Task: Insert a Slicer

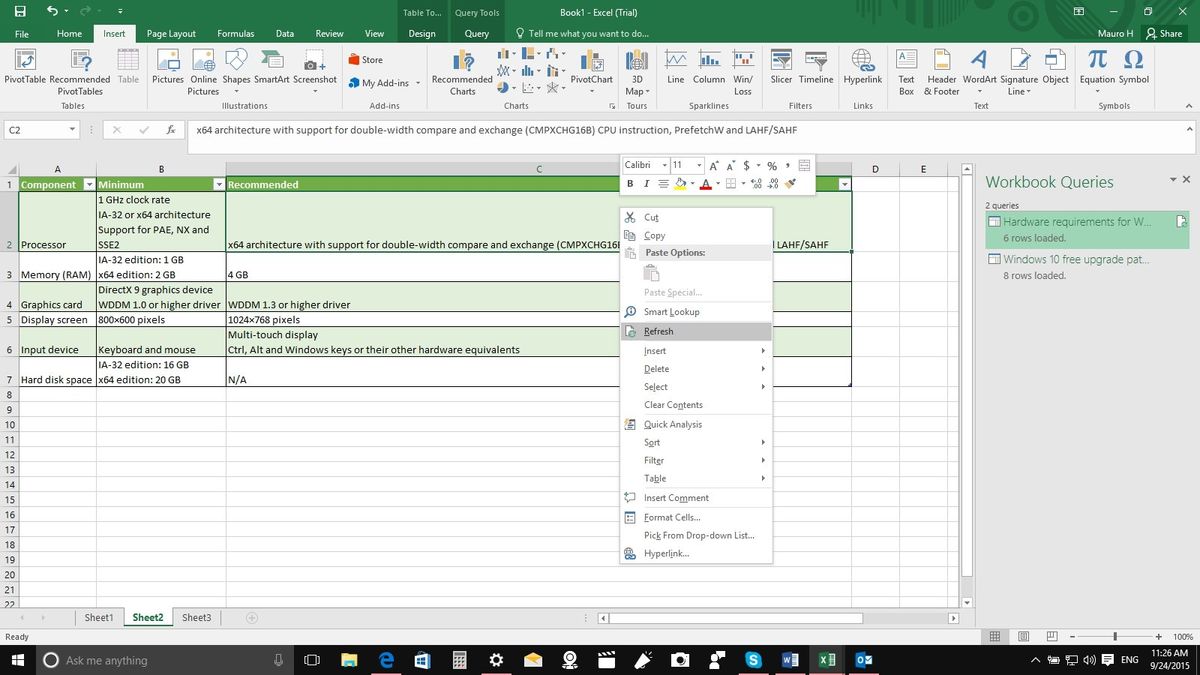Action: [781, 70]
